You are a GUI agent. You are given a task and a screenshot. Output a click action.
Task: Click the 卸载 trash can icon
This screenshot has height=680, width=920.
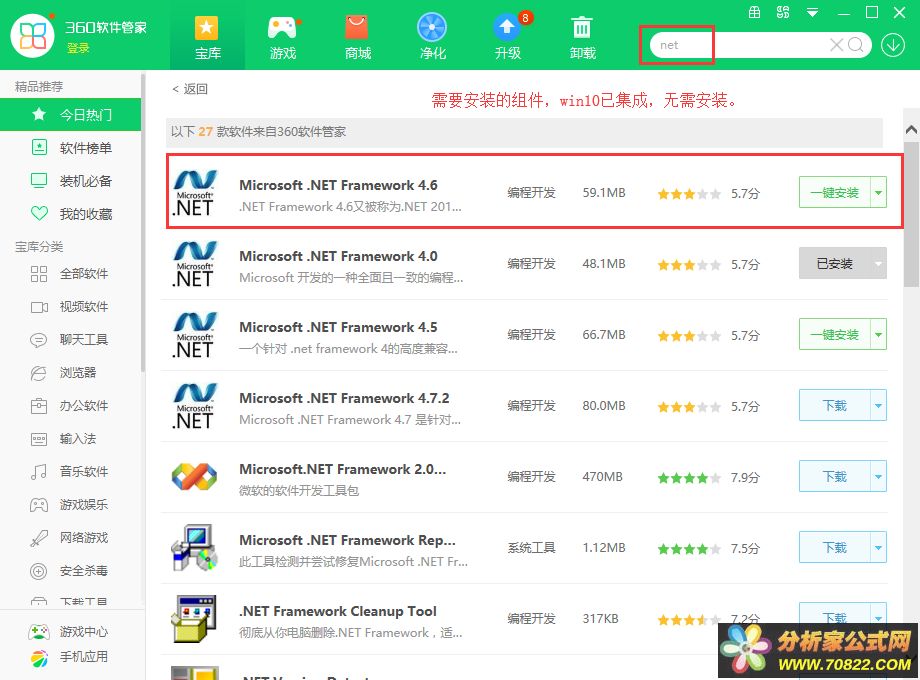tap(582, 36)
